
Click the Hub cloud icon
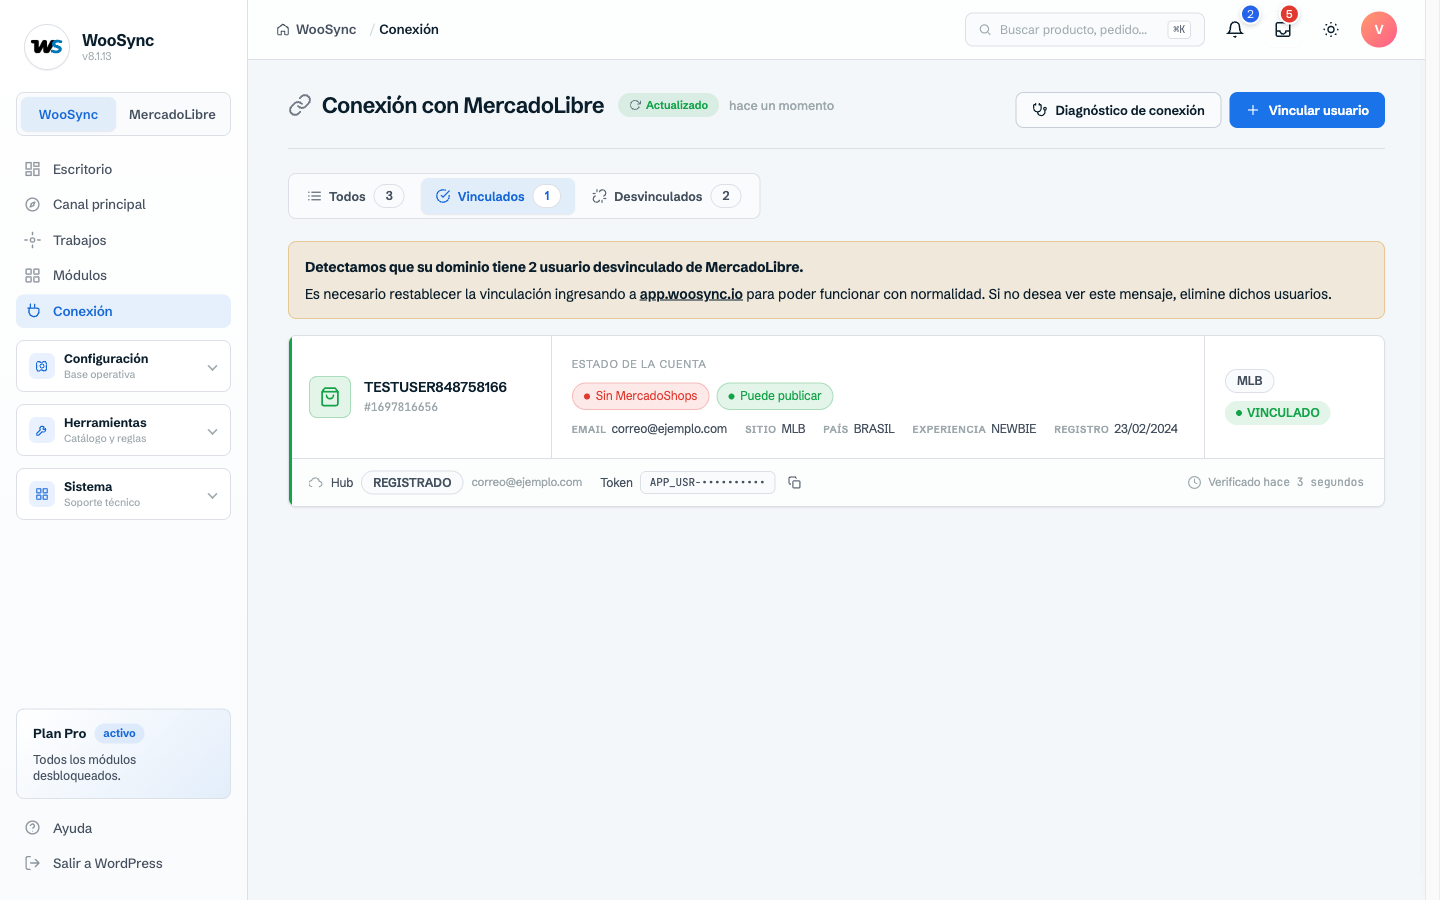pos(316,483)
